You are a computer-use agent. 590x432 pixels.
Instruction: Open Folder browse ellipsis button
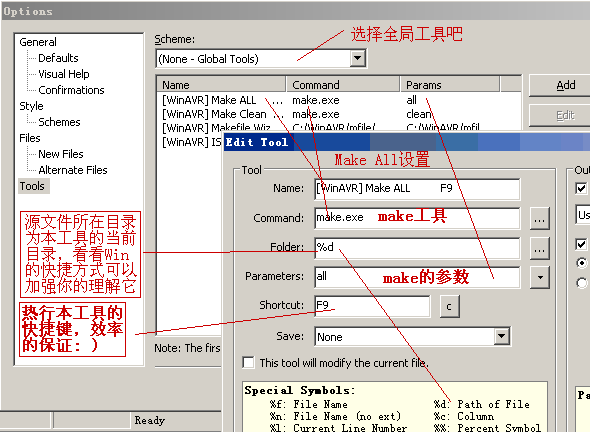540,248
